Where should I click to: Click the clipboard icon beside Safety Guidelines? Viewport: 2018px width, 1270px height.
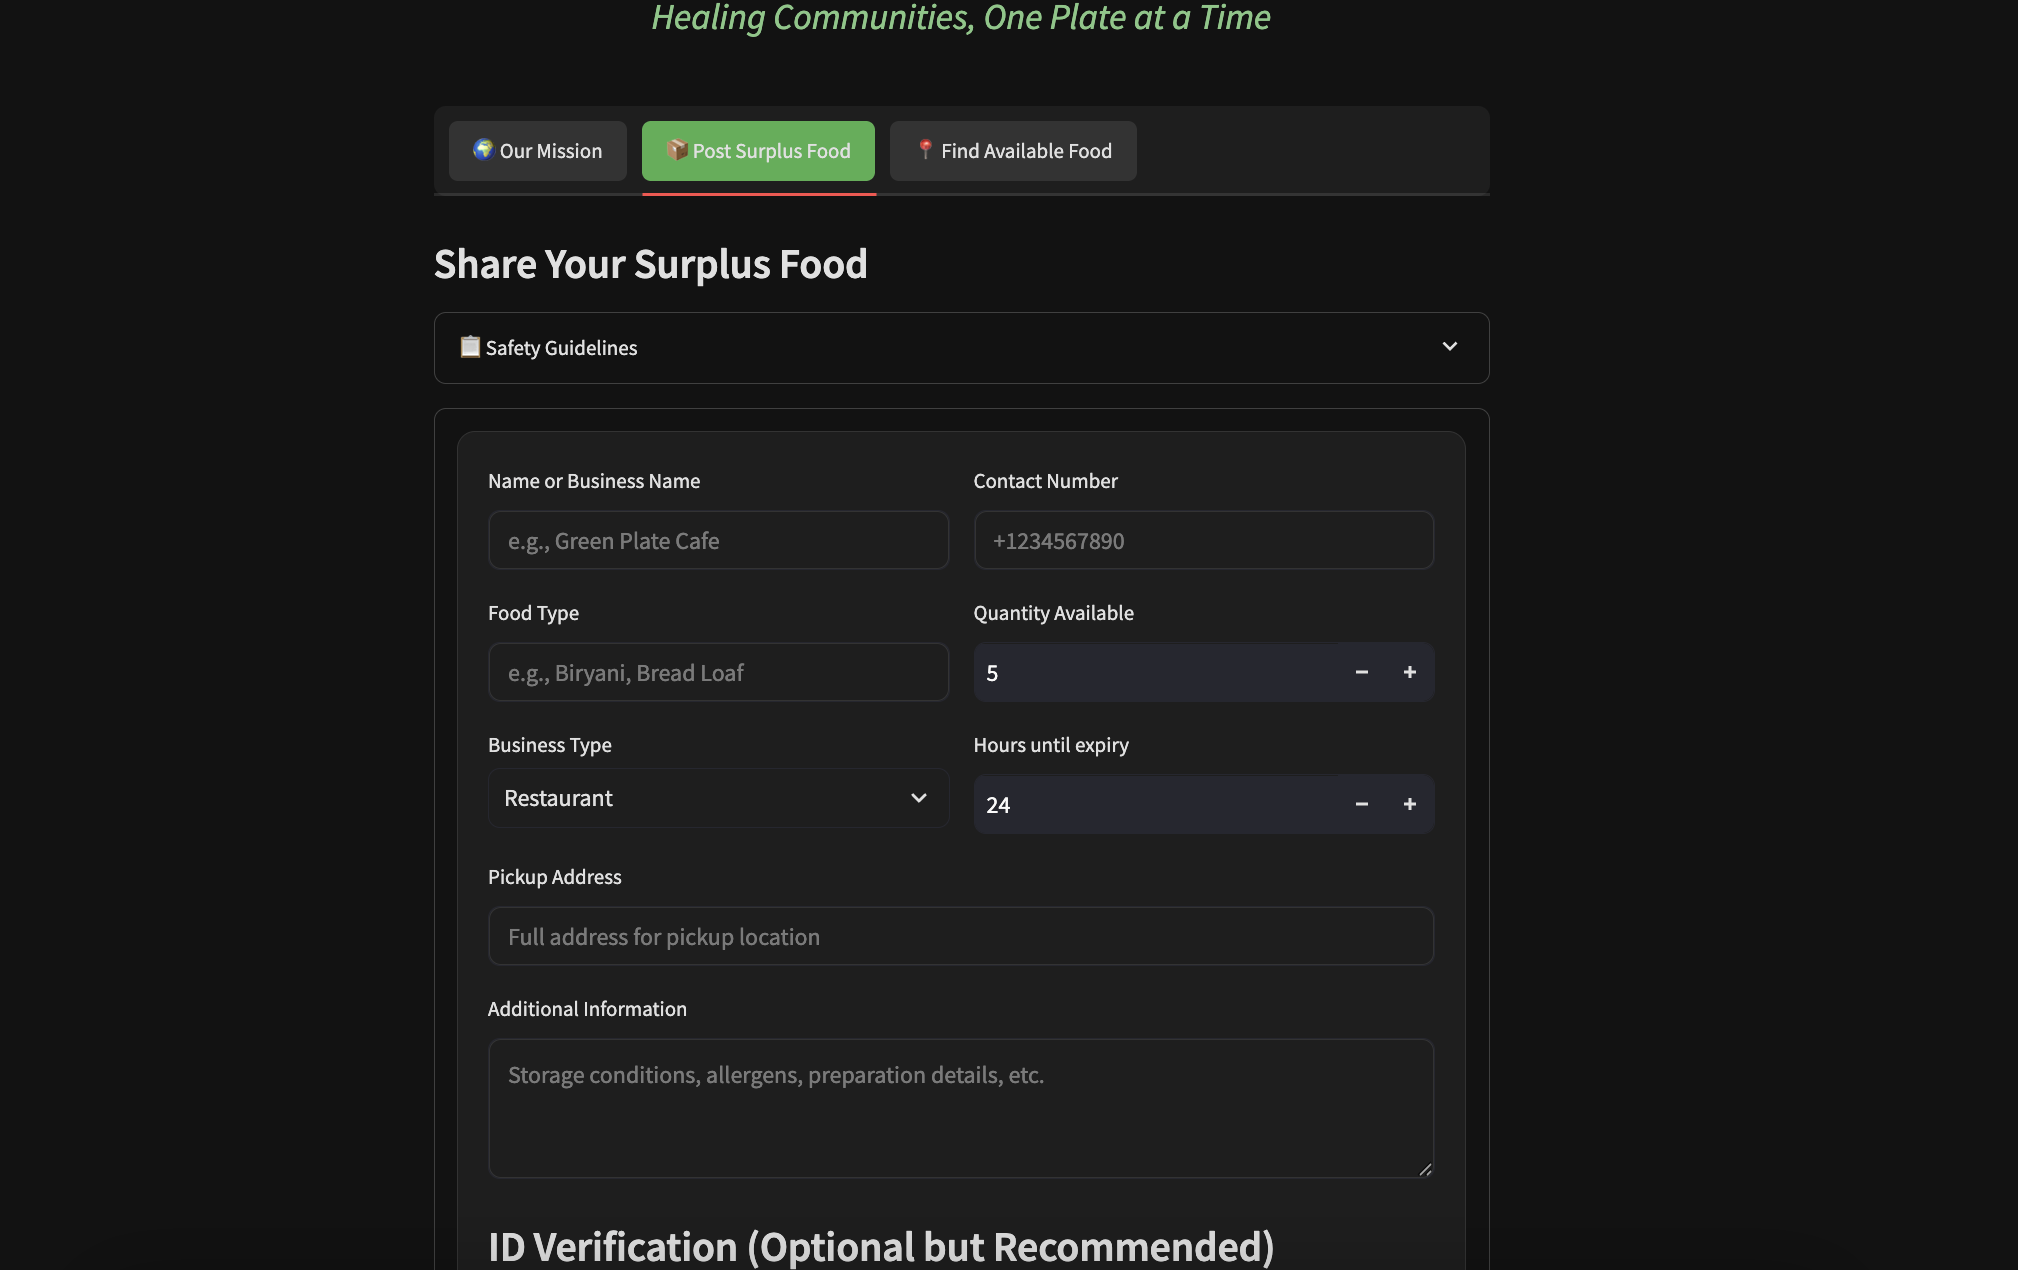(469, 347)
